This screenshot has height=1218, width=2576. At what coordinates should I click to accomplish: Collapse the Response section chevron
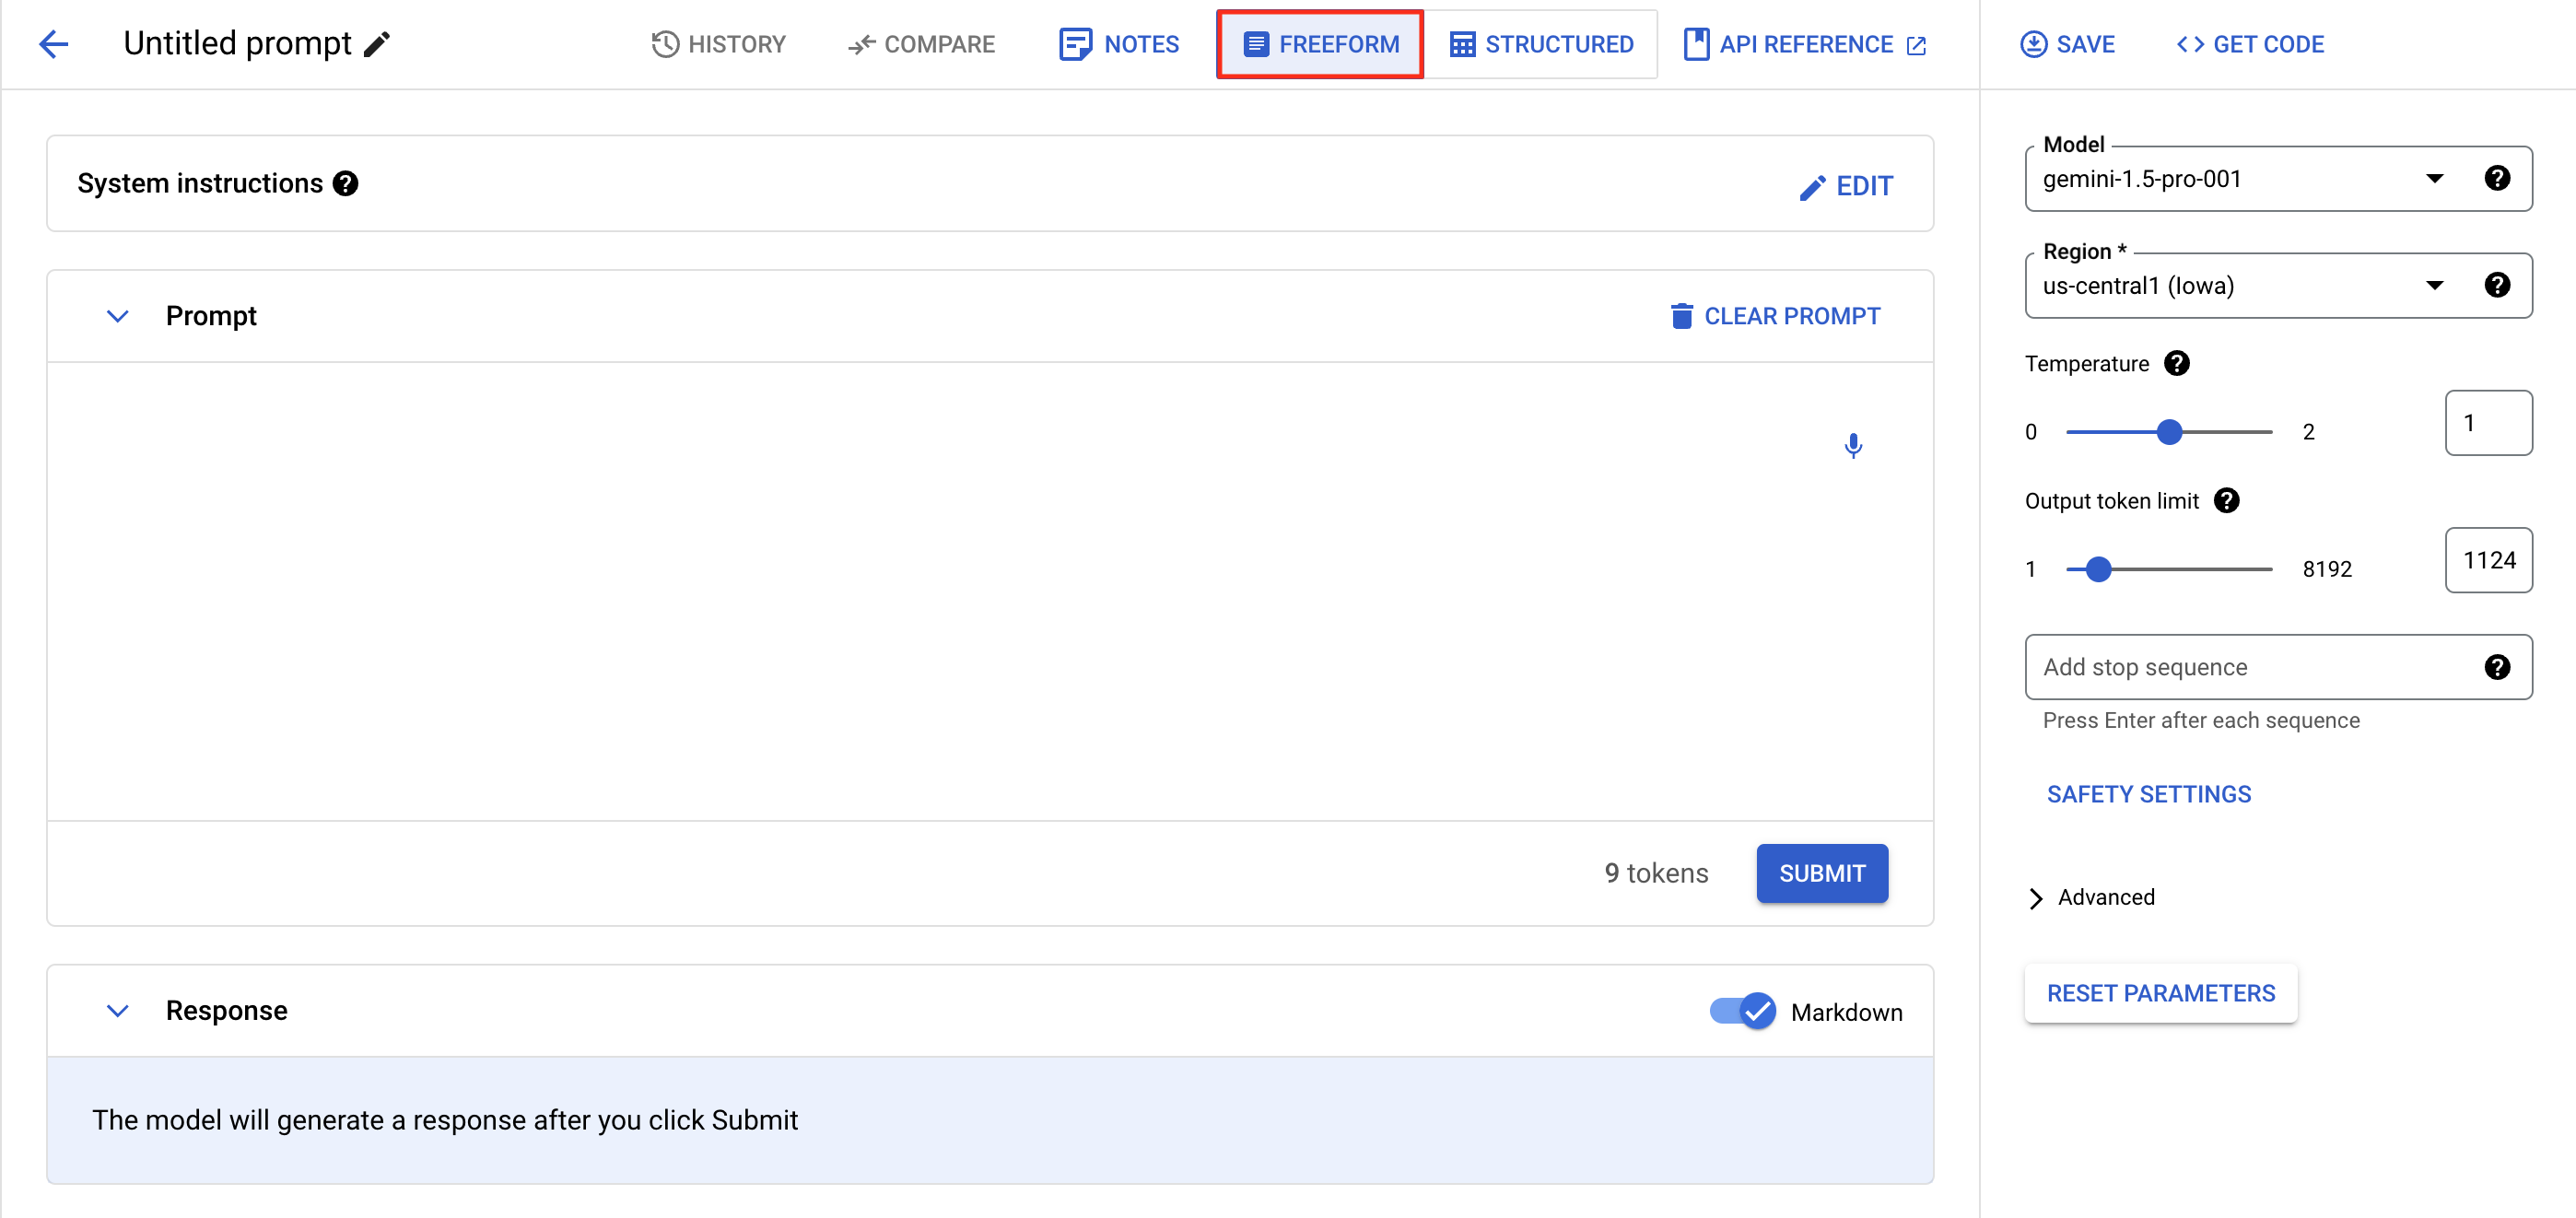pos(117,1011)
